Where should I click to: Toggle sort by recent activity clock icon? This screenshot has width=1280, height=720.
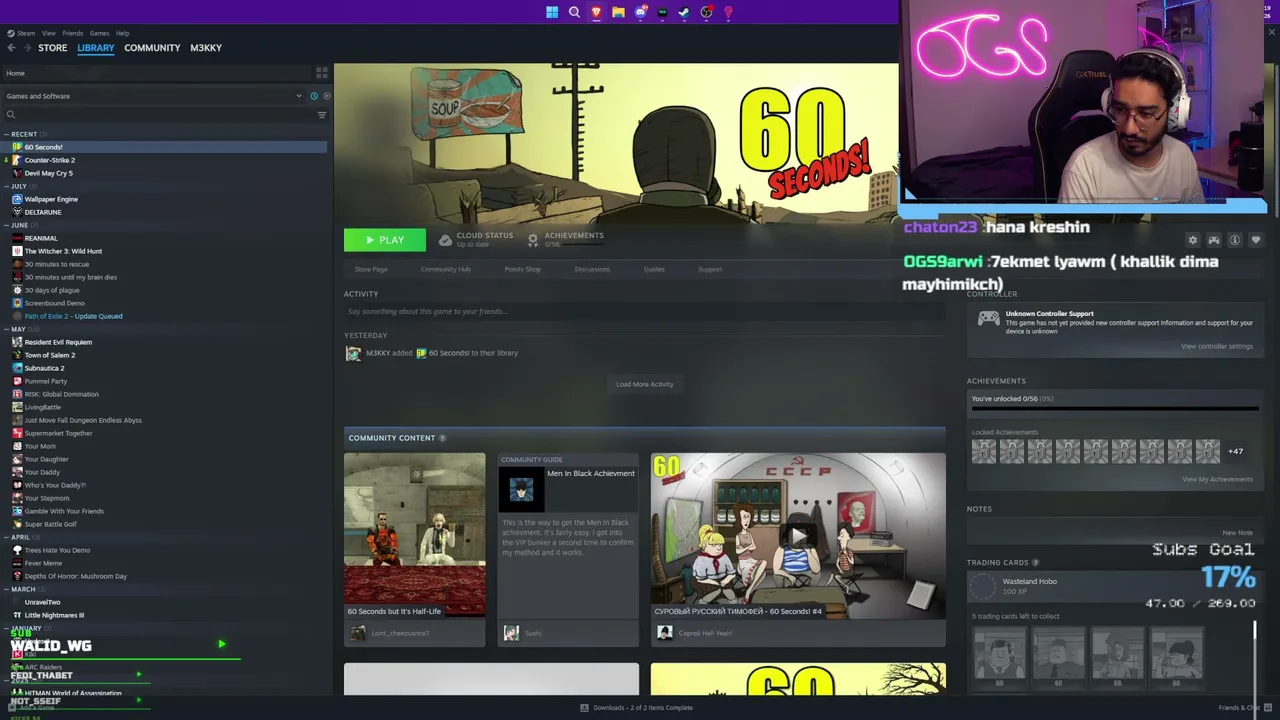(x=313, y=96)
